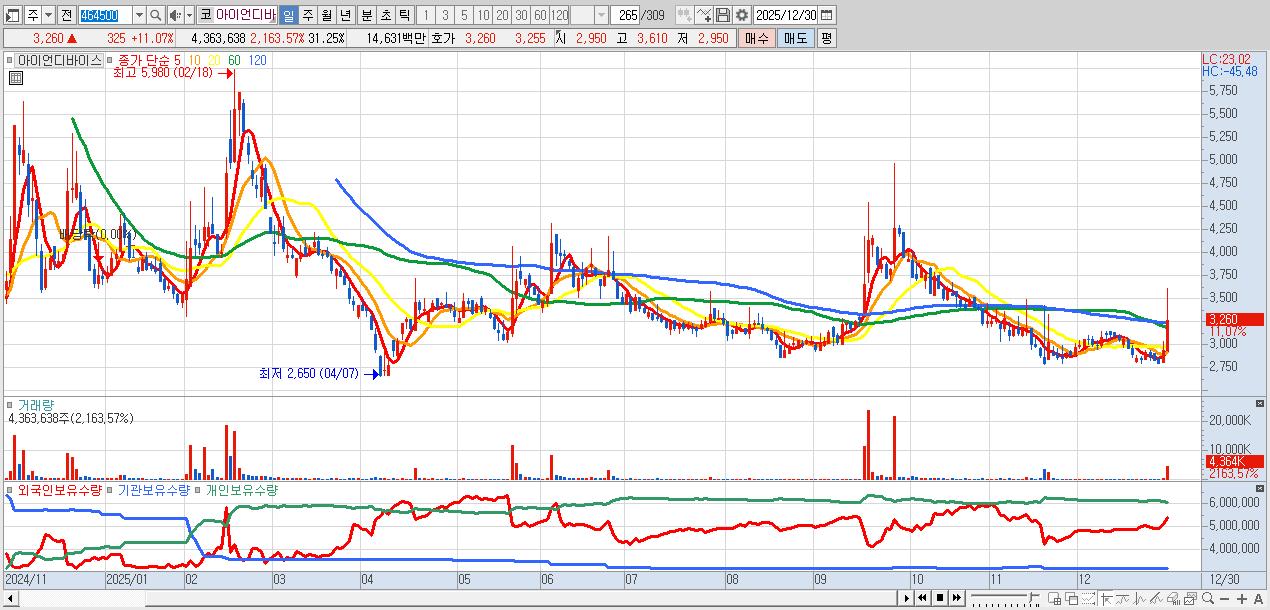Select interval 5 button

(x=462, y=16)
